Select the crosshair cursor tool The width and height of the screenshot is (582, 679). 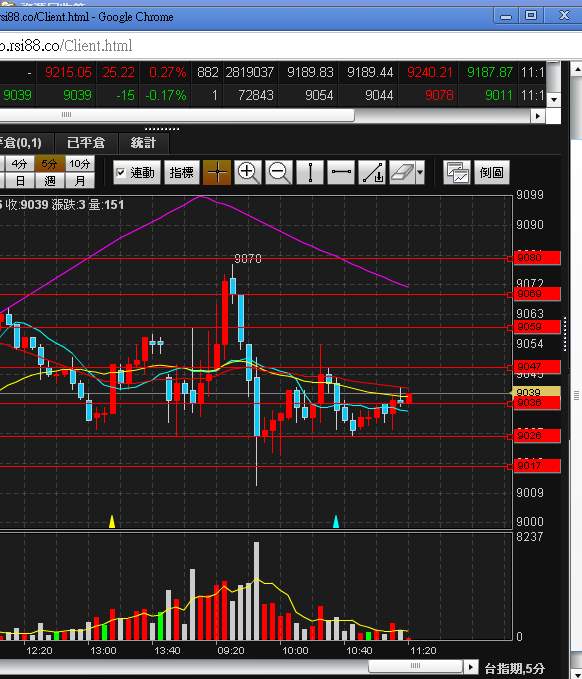(217, 172)
